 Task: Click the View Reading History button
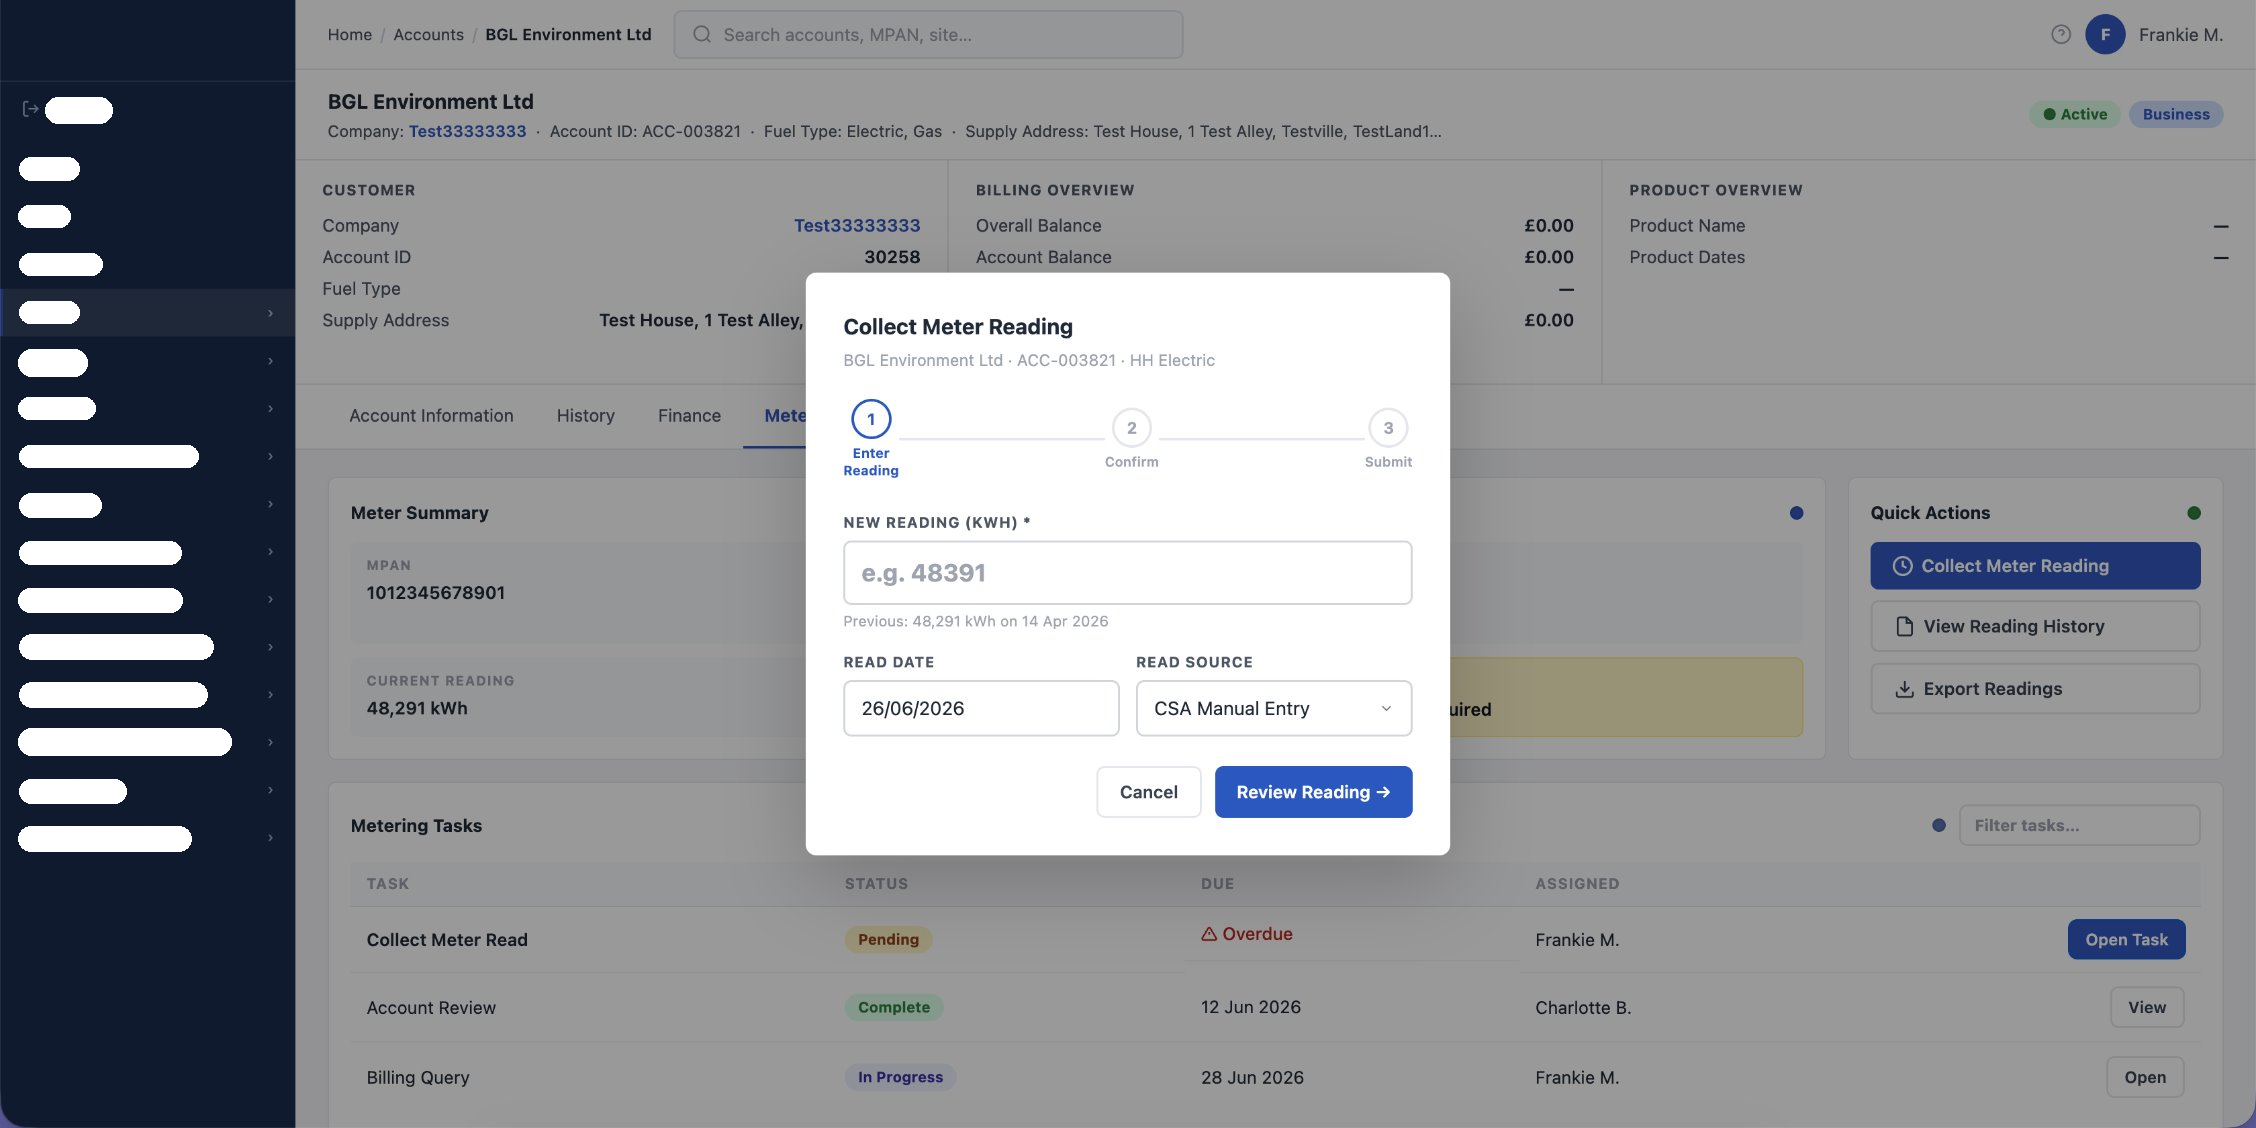[2035, 627]
